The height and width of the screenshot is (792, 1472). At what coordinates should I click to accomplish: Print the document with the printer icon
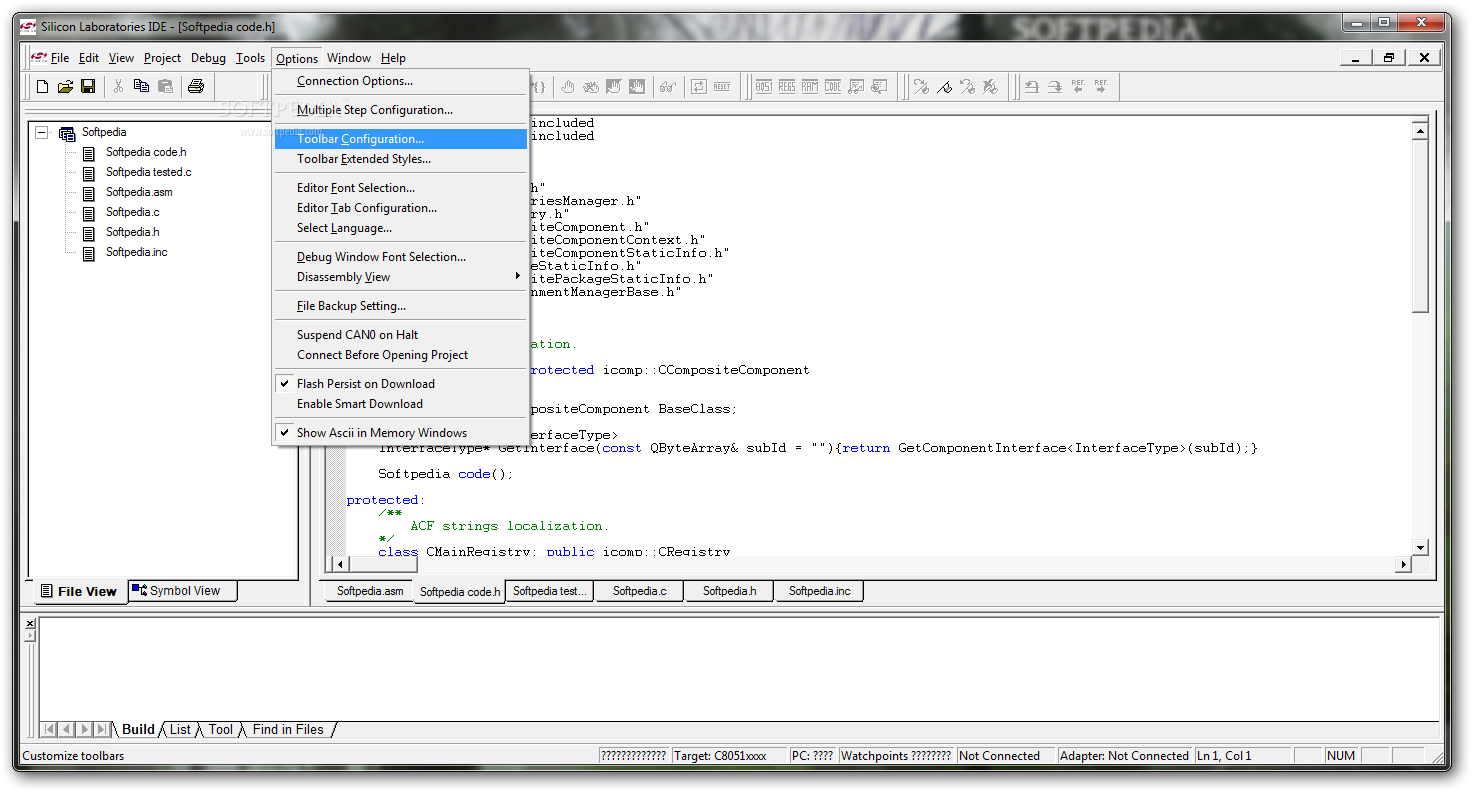pos(196,87)
